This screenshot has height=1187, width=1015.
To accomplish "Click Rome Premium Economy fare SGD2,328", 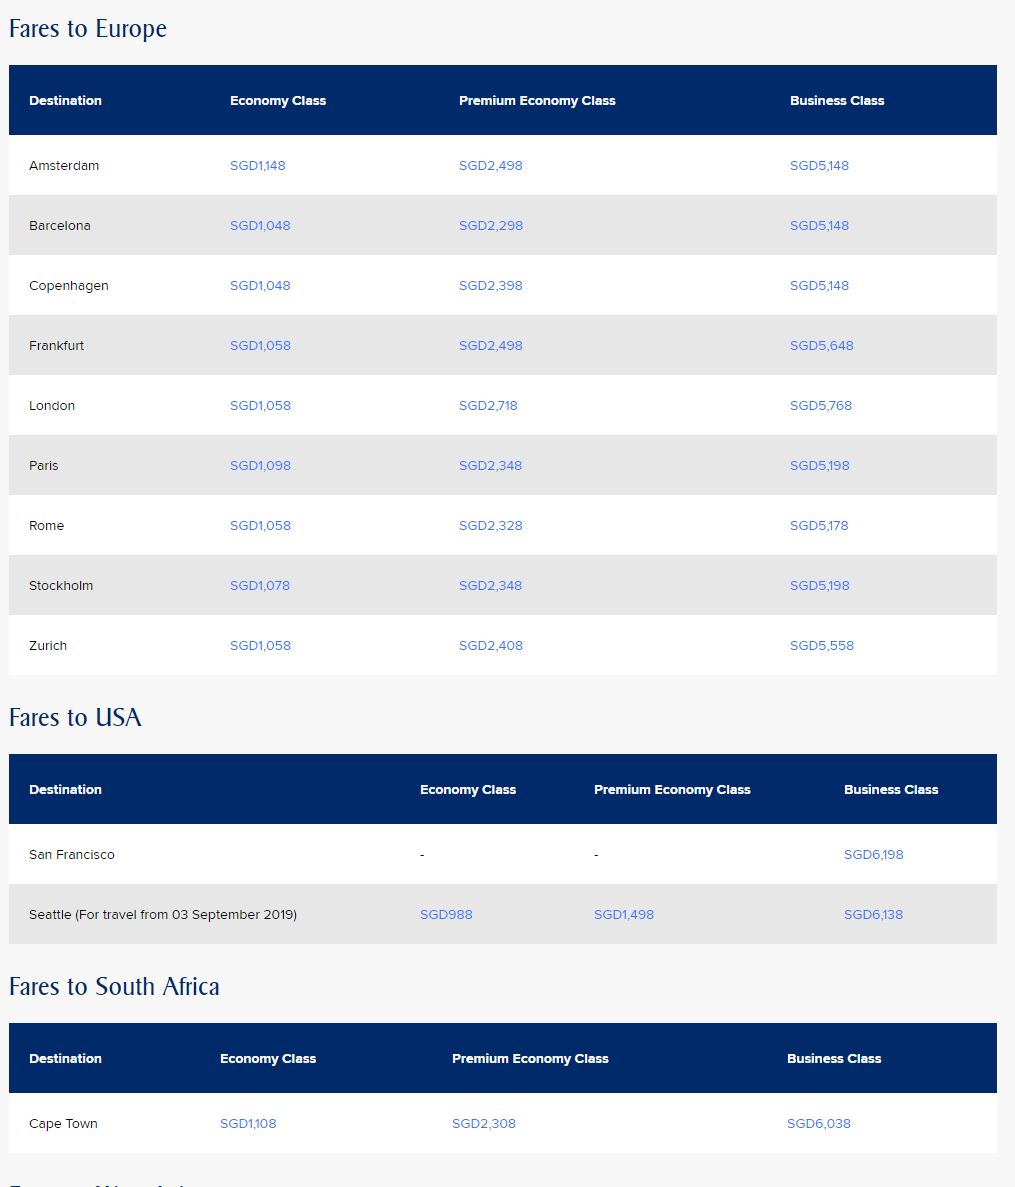I will (490, 526).
